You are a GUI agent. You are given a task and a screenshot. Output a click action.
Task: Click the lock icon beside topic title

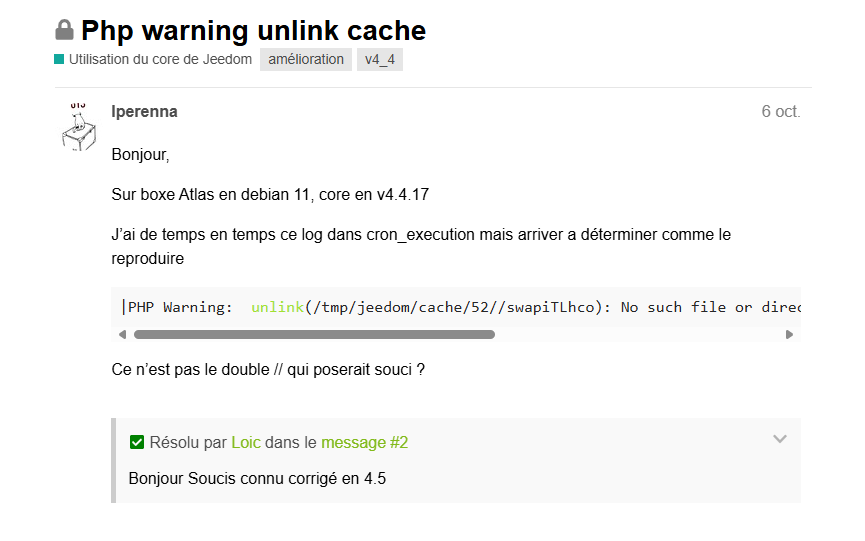(65, 30)
